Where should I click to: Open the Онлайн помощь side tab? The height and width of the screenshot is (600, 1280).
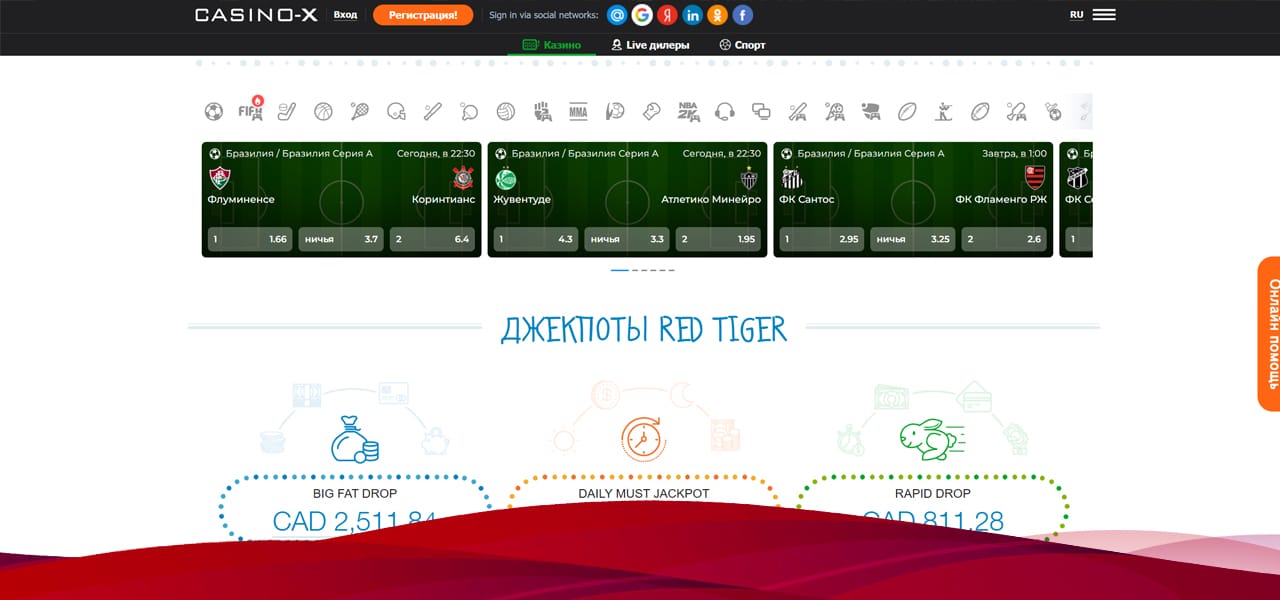[x=1268, y=333]
